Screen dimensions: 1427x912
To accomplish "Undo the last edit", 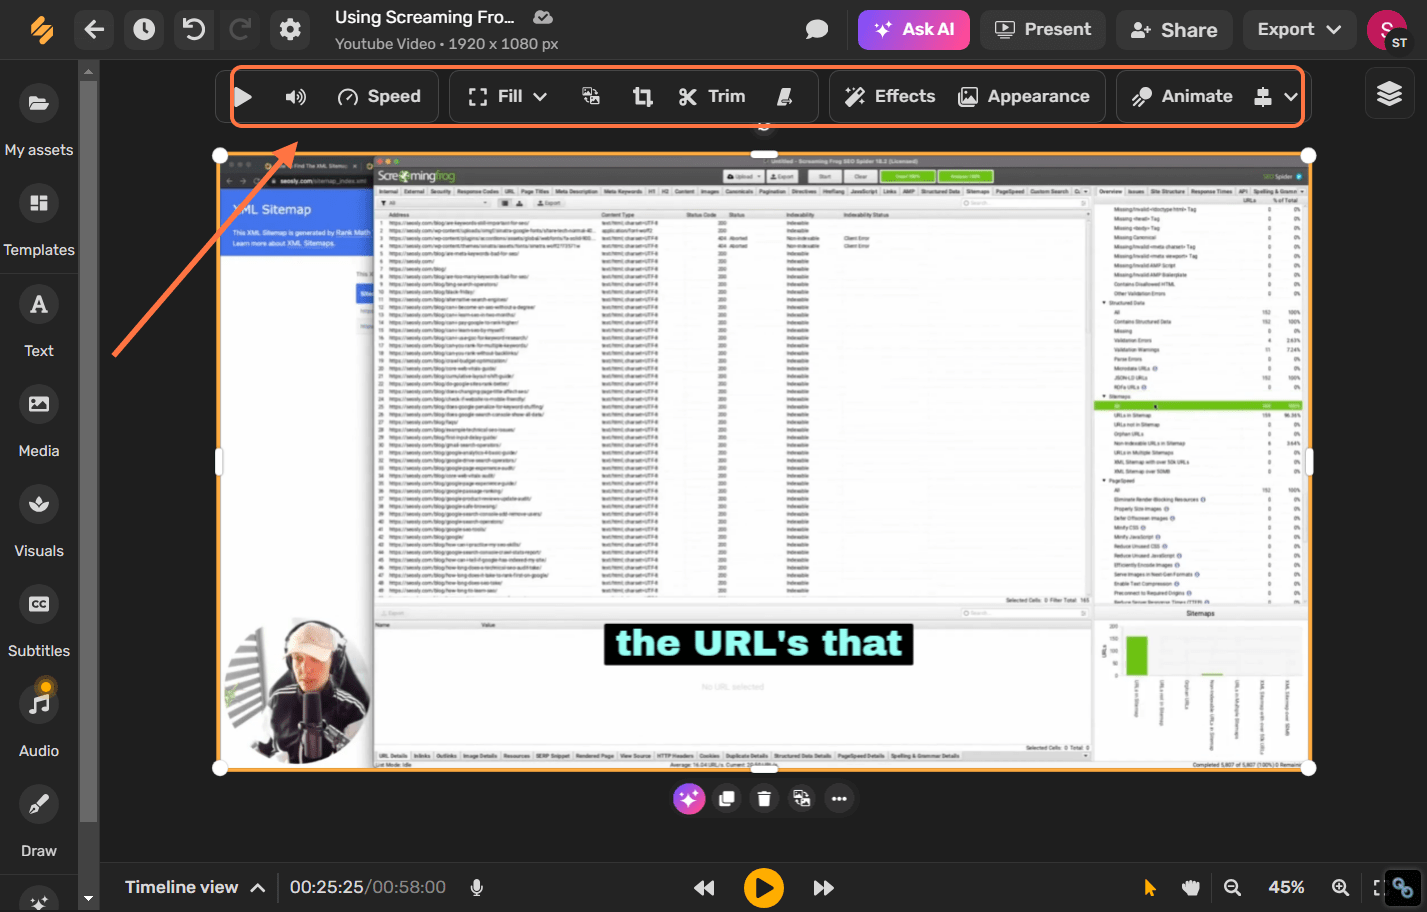I will 194,30.
